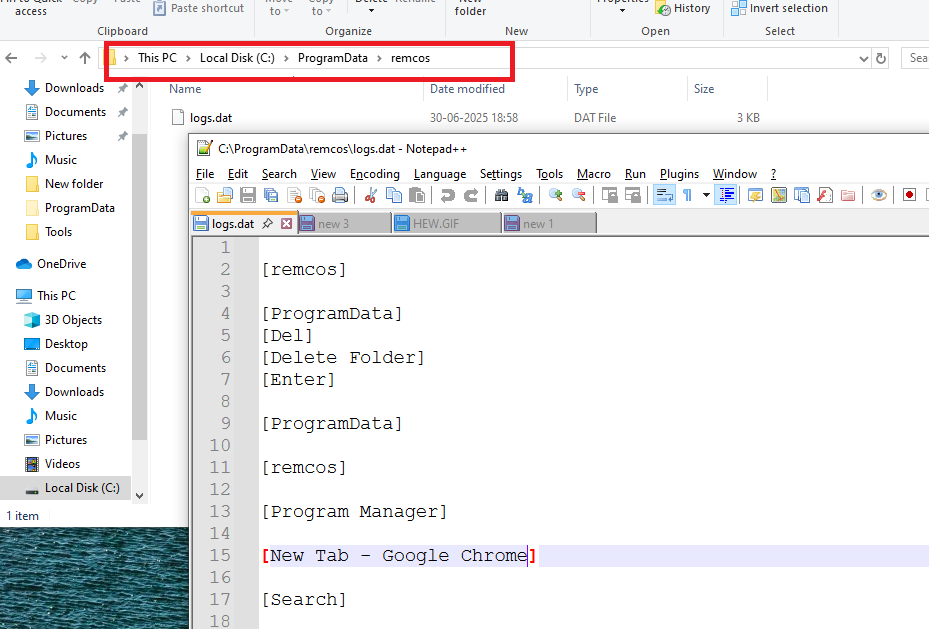This screenshot has height=629, width=929.
Task: Expand the chevron after ProgramData breadcrumb
Action: pos(380,58)
